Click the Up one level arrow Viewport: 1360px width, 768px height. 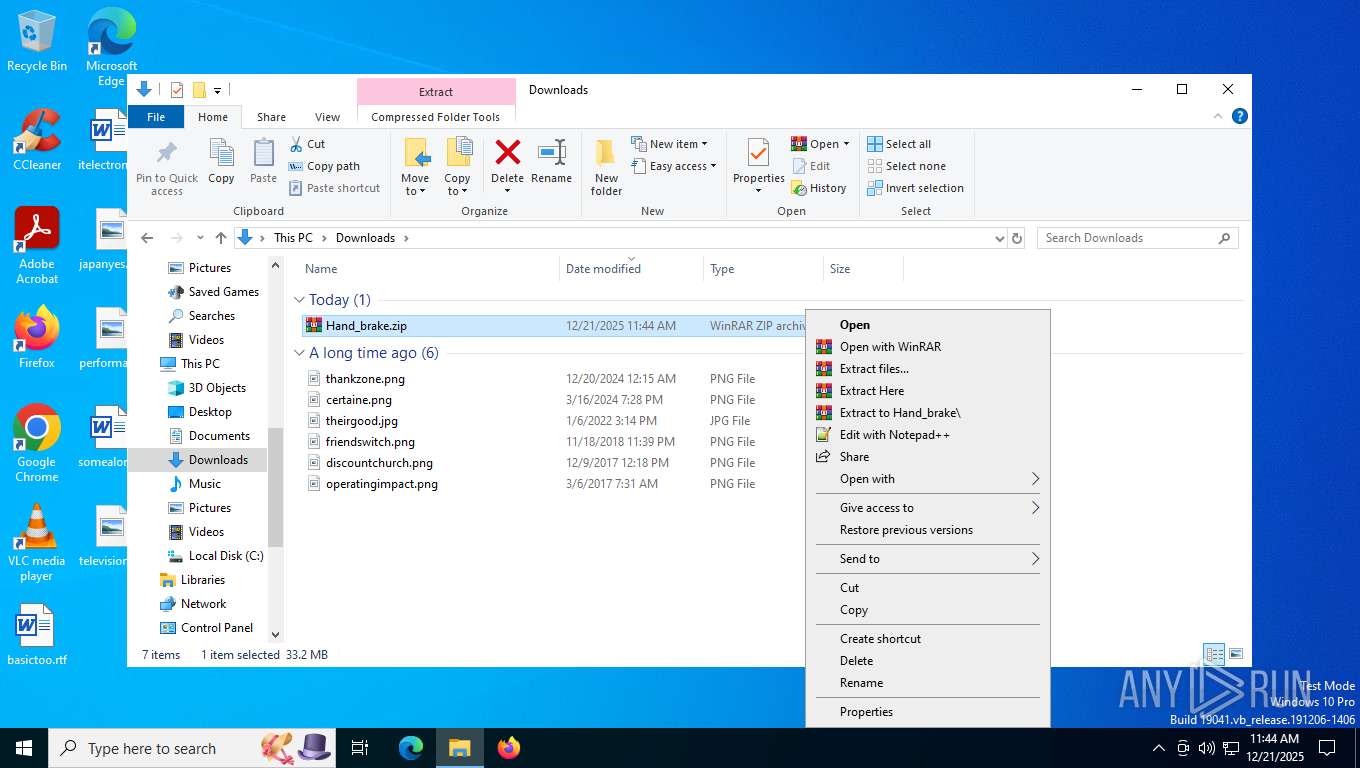coord(221,238)
